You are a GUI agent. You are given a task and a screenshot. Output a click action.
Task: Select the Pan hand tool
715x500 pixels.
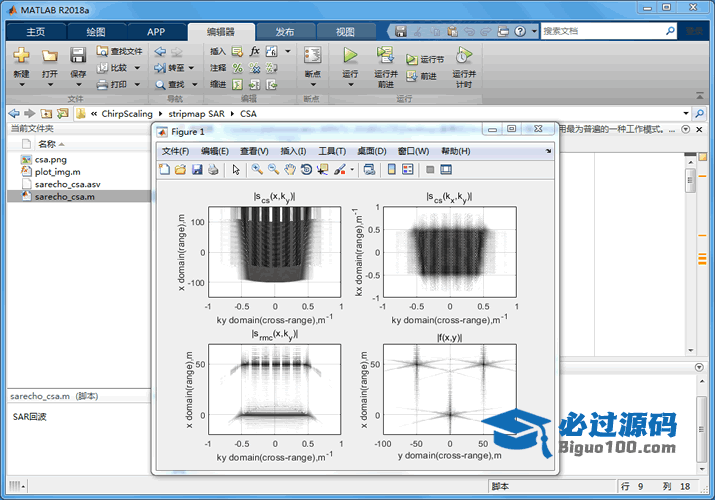[x=289, y=170]
